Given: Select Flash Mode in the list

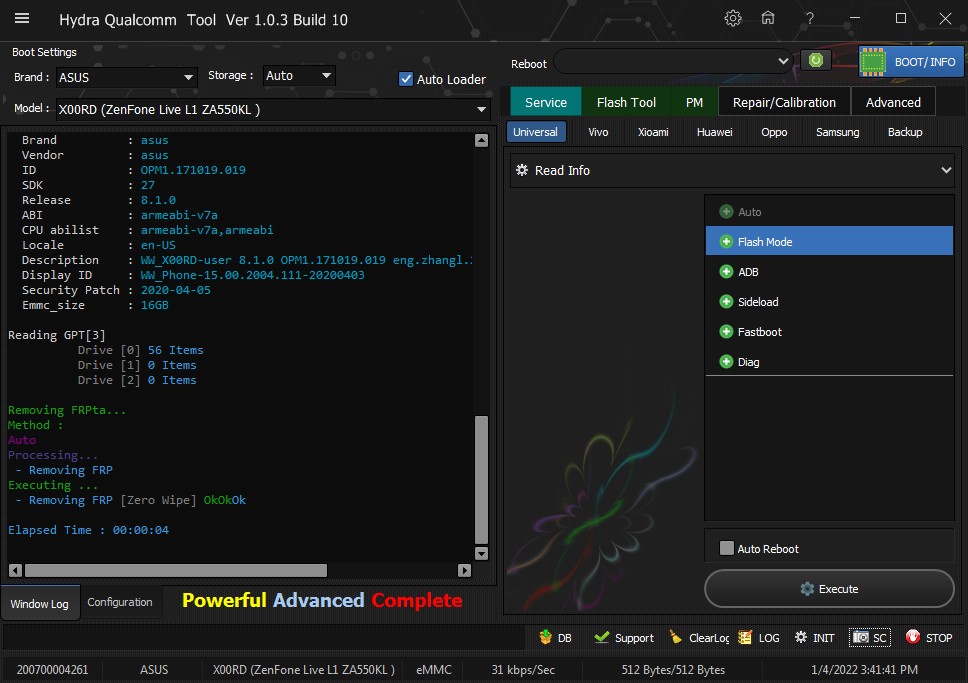Looking at the screenshot, I should tap(829, 241).
